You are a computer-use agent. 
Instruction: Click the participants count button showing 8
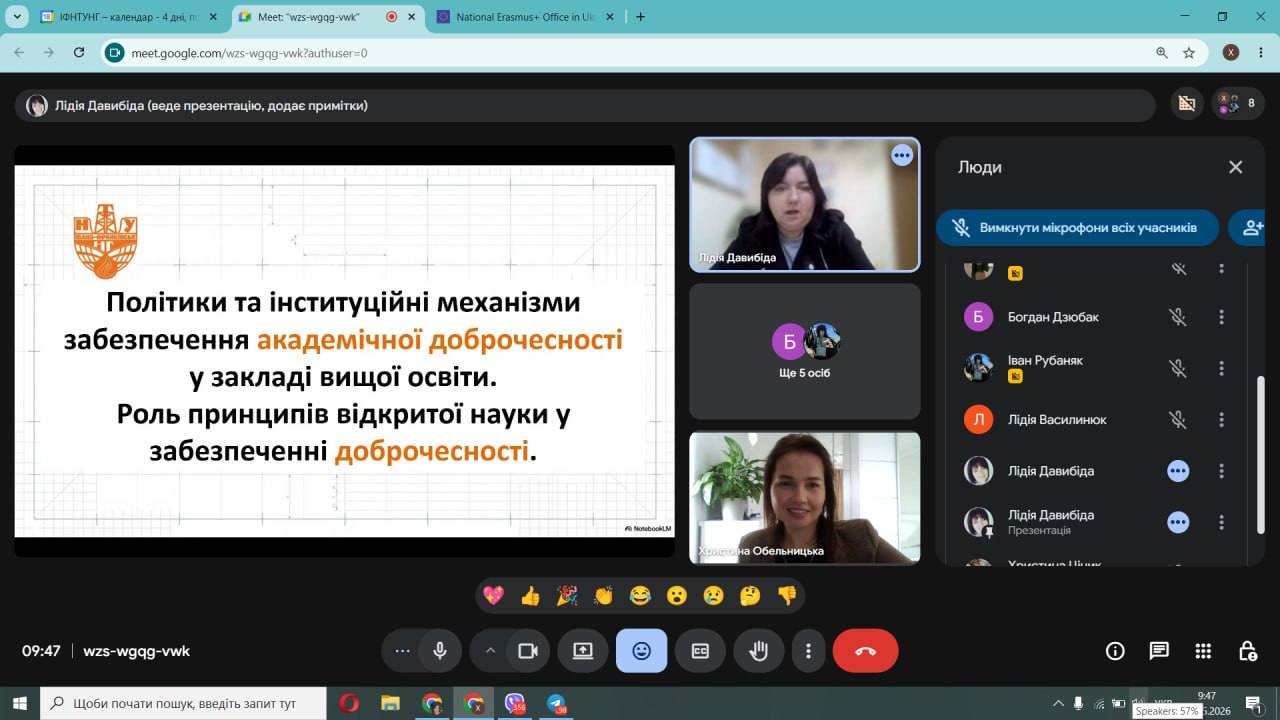click(x=1238, y=103)
